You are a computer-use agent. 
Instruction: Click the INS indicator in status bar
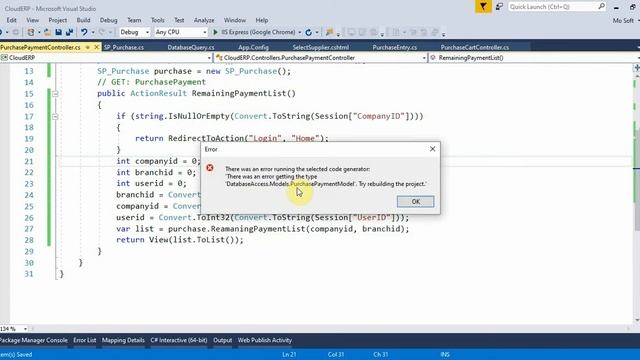coord(445,354)
